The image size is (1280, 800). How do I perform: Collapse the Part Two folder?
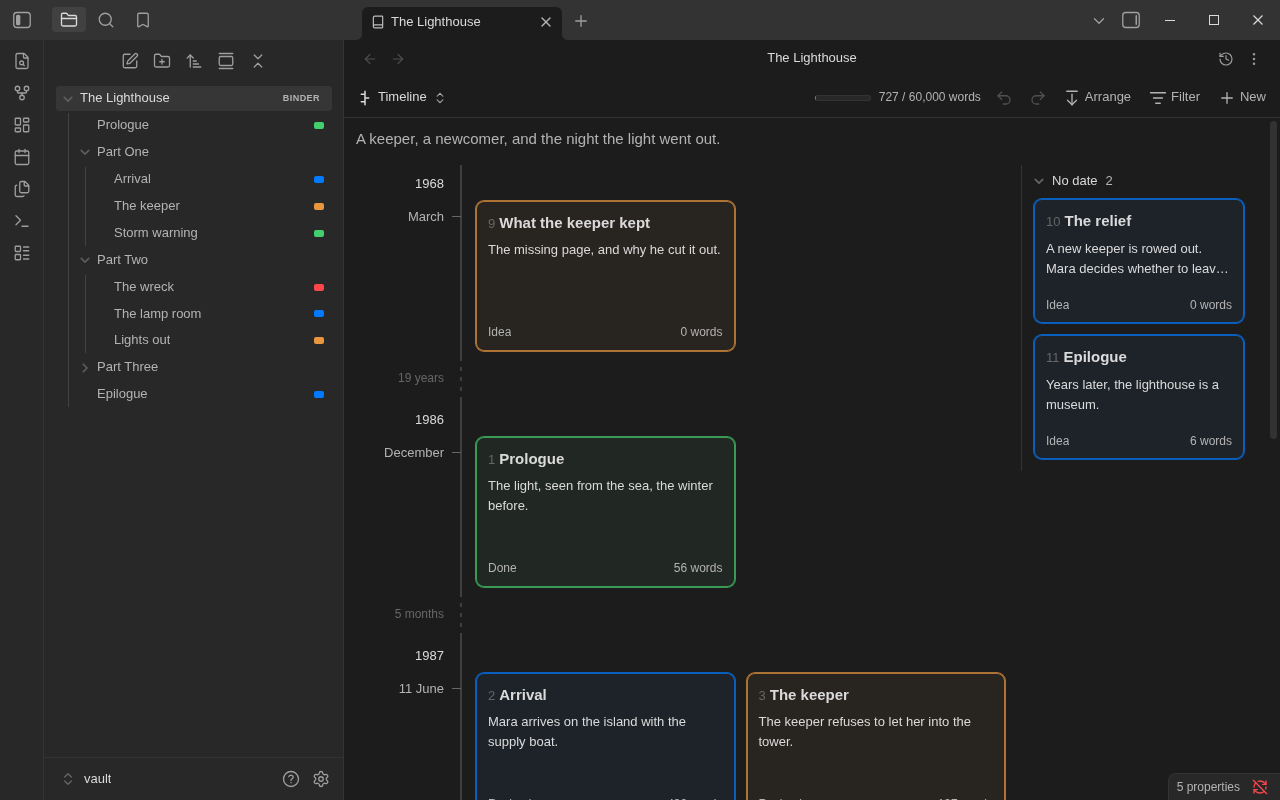point(85,260)
